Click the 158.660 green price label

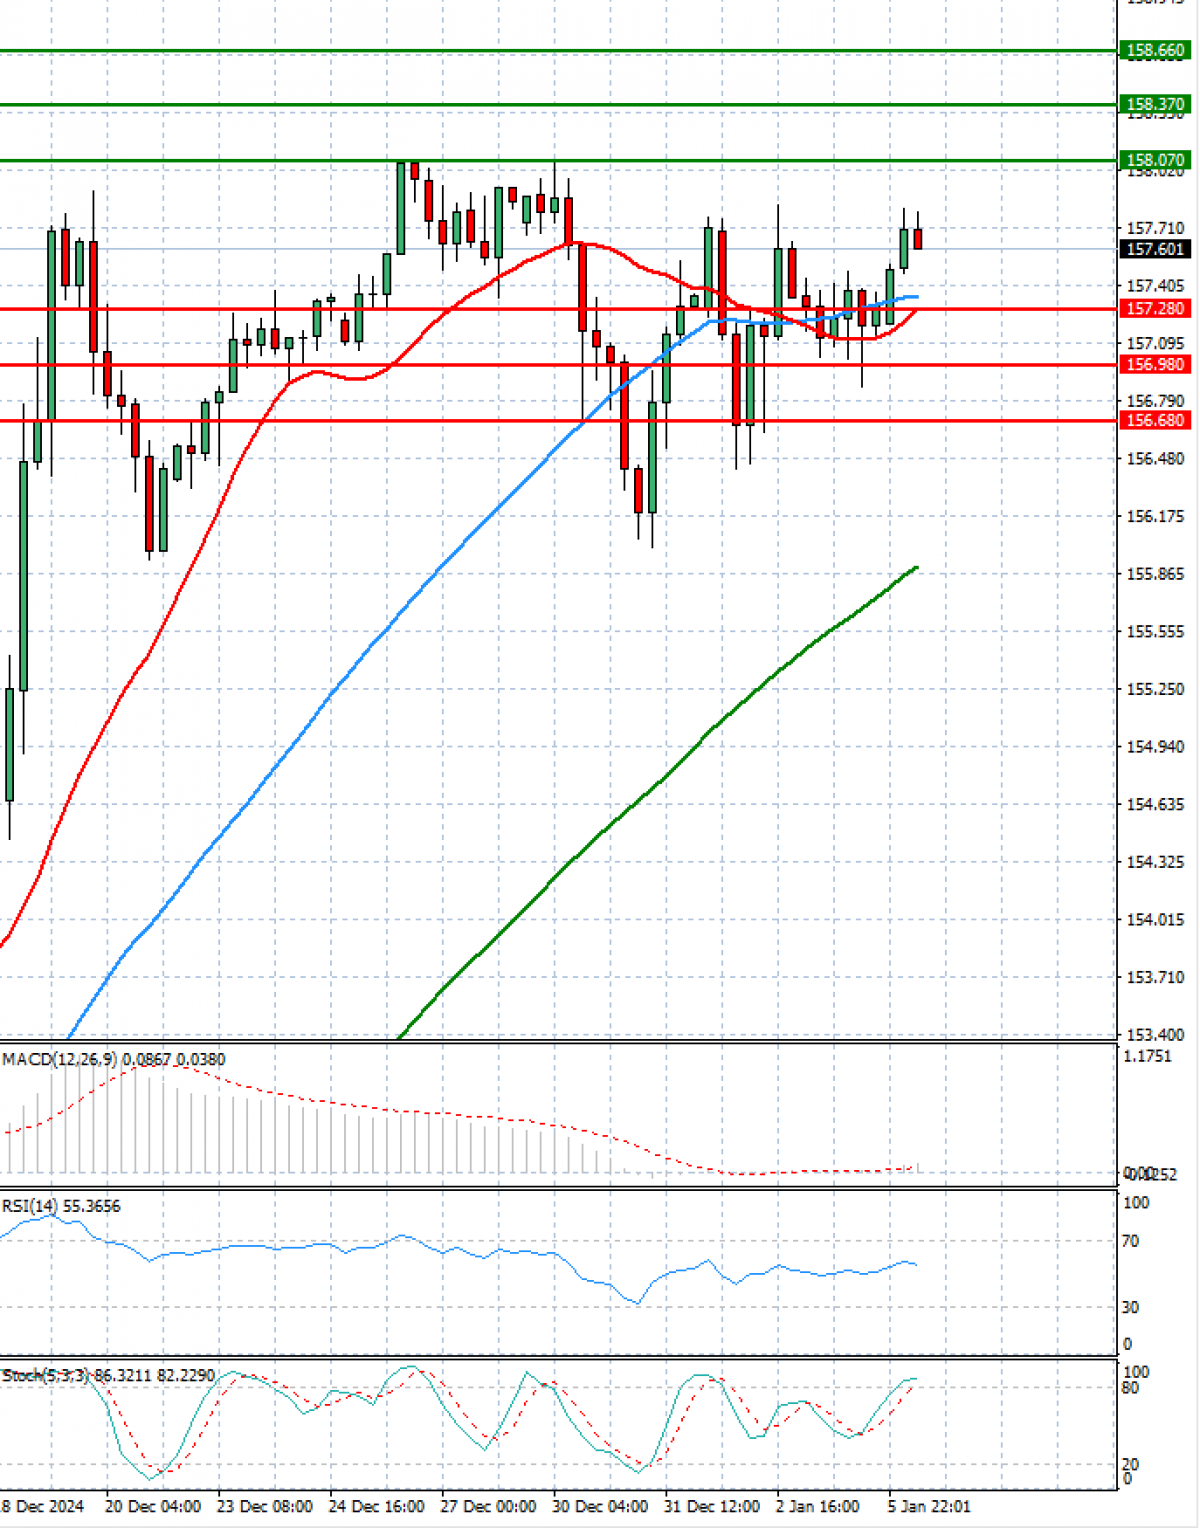tap(1155, 50)
